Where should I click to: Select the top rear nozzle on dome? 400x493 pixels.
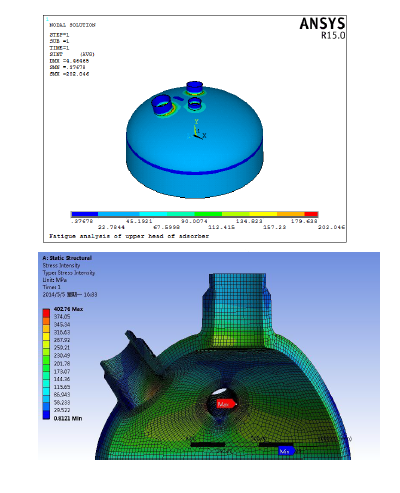click(x=194, y=87)
